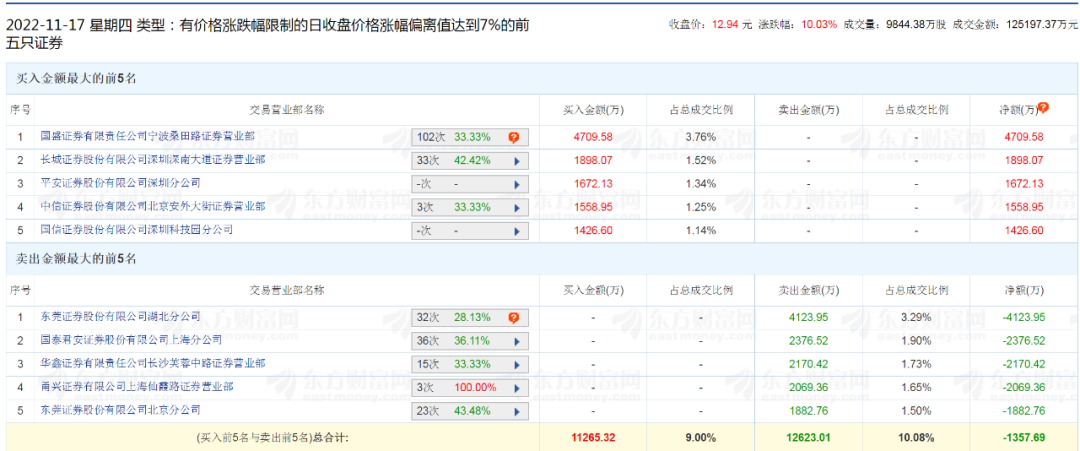Click net value -2170.42
Image resolution: width=1080 pixels, height=451 pixels.
(x=1023, y=364)
